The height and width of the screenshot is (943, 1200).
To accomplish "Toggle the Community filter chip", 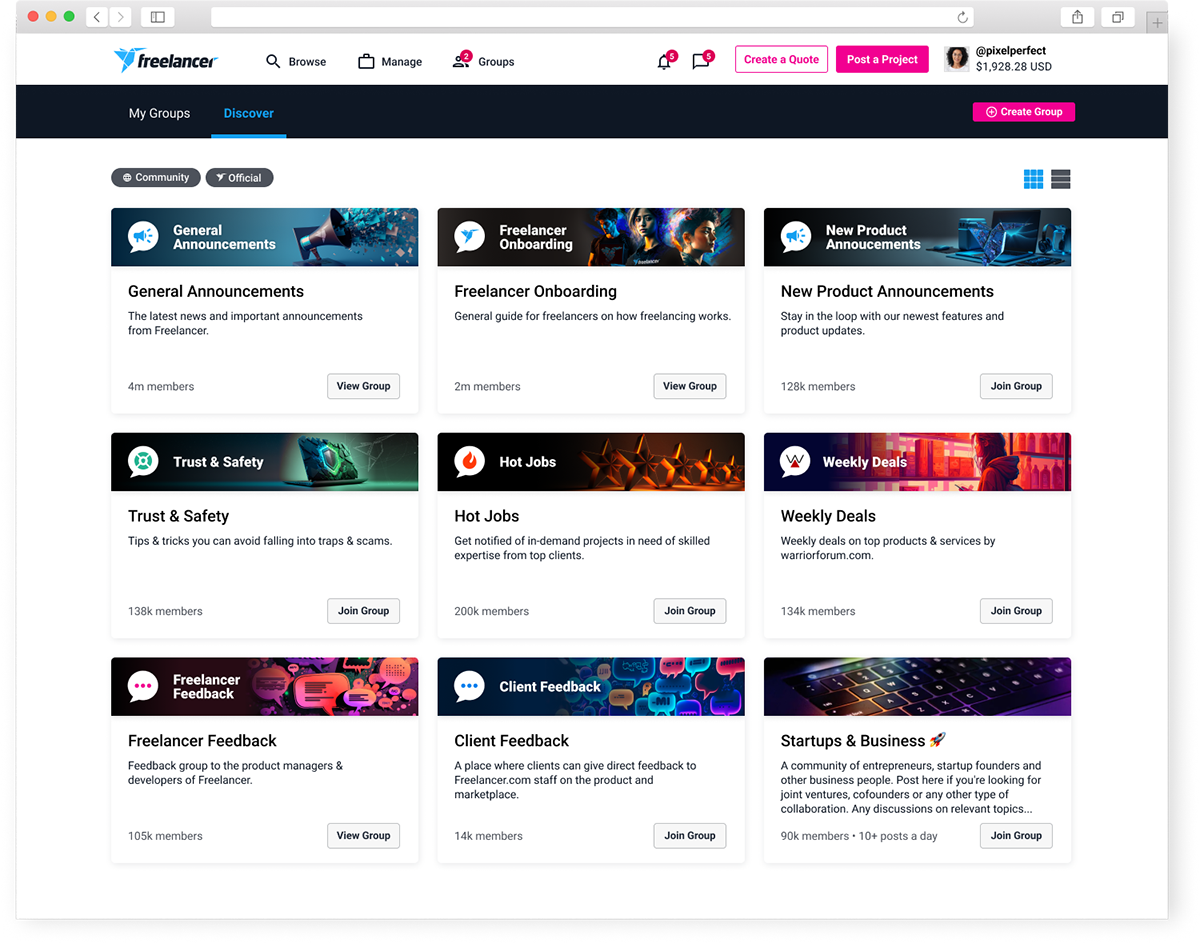I will tap(156, 178).
